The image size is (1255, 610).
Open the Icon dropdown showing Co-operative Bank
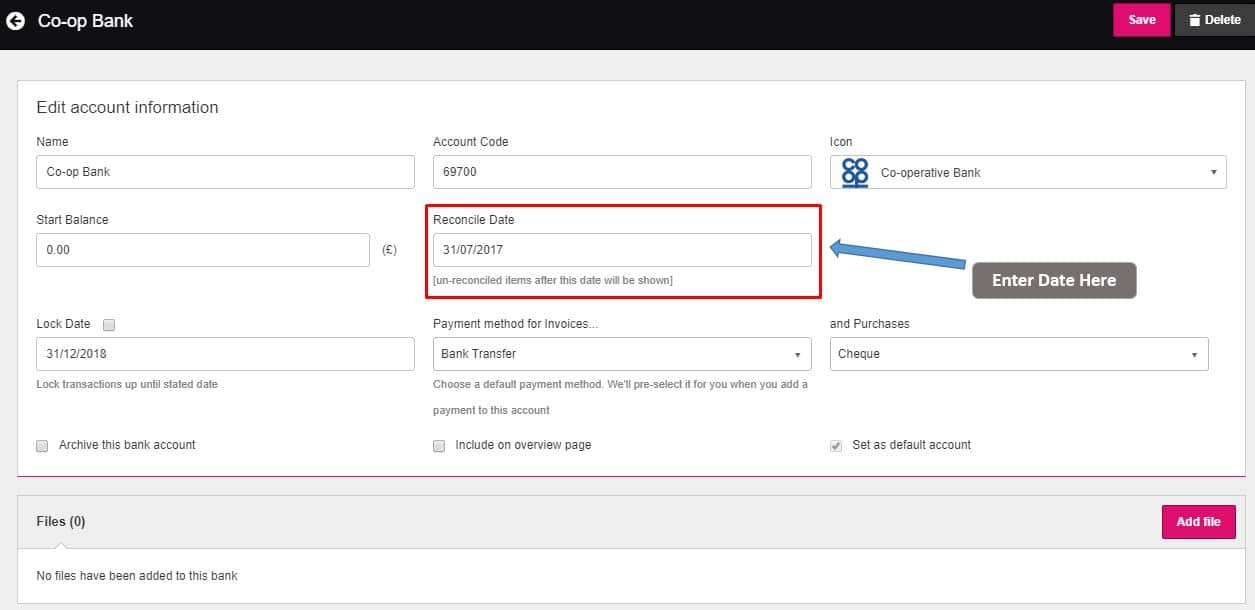pyautogui.click(x=1028, y=172)
